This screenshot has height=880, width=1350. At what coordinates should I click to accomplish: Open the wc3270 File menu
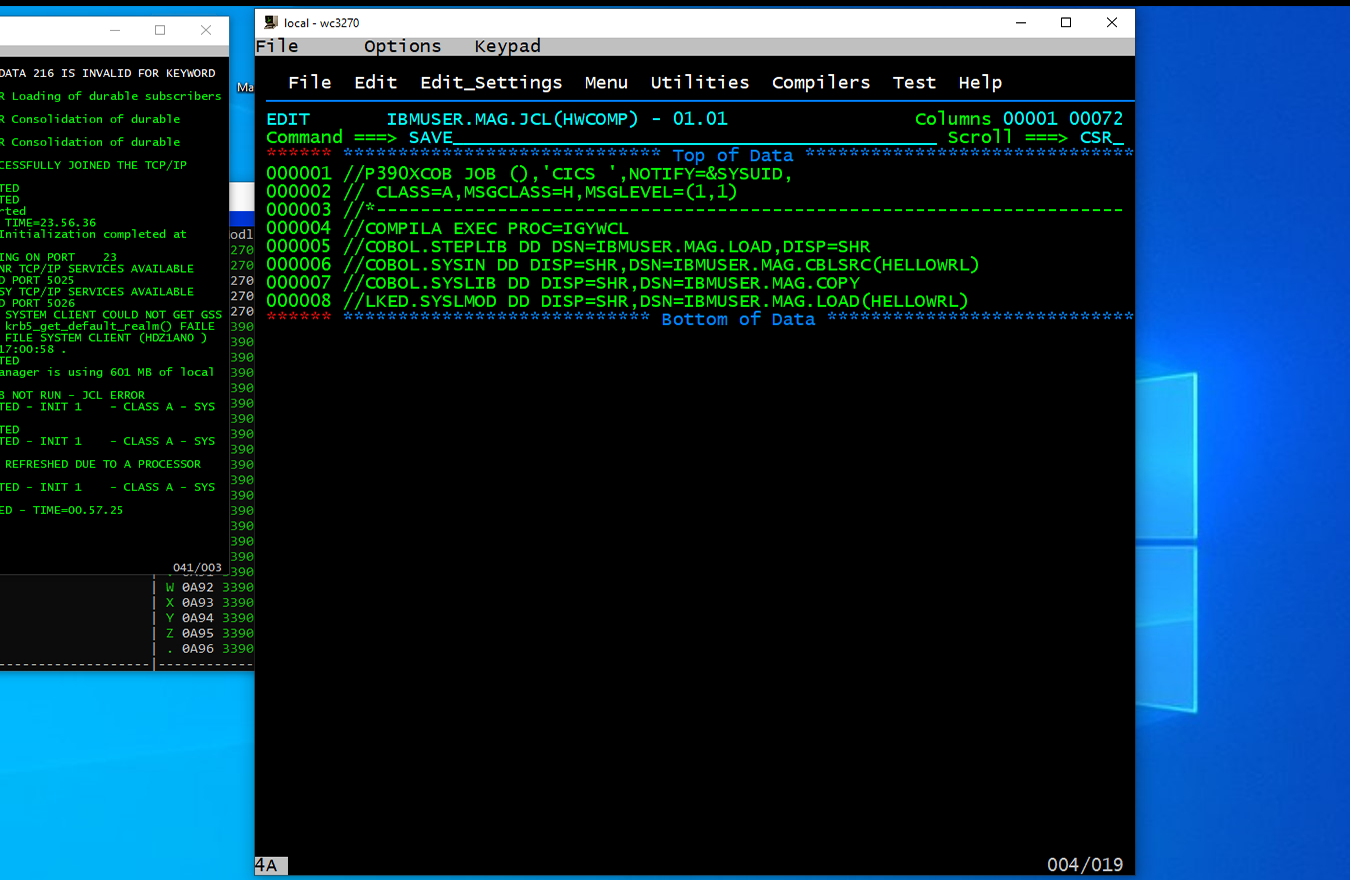click(277, 46)
